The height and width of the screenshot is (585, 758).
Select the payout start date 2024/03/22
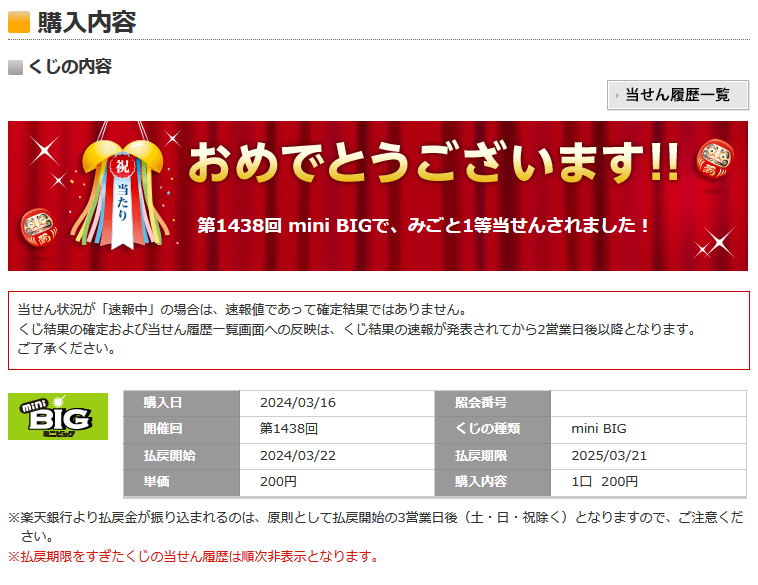point(298,456)
